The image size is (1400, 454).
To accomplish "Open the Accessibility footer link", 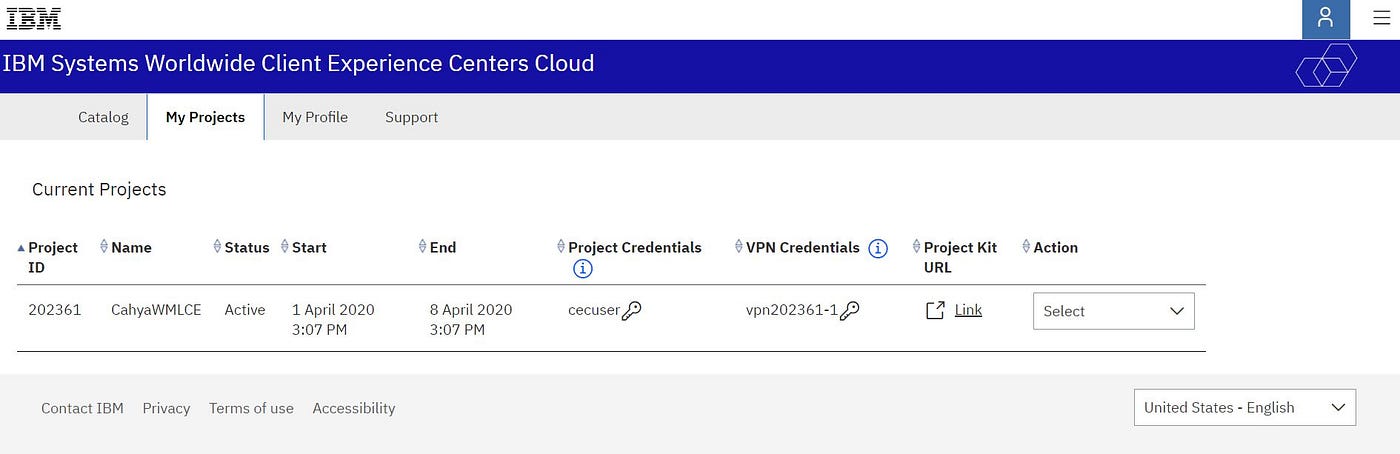I will pyautogui.click(x=354, y=408).
